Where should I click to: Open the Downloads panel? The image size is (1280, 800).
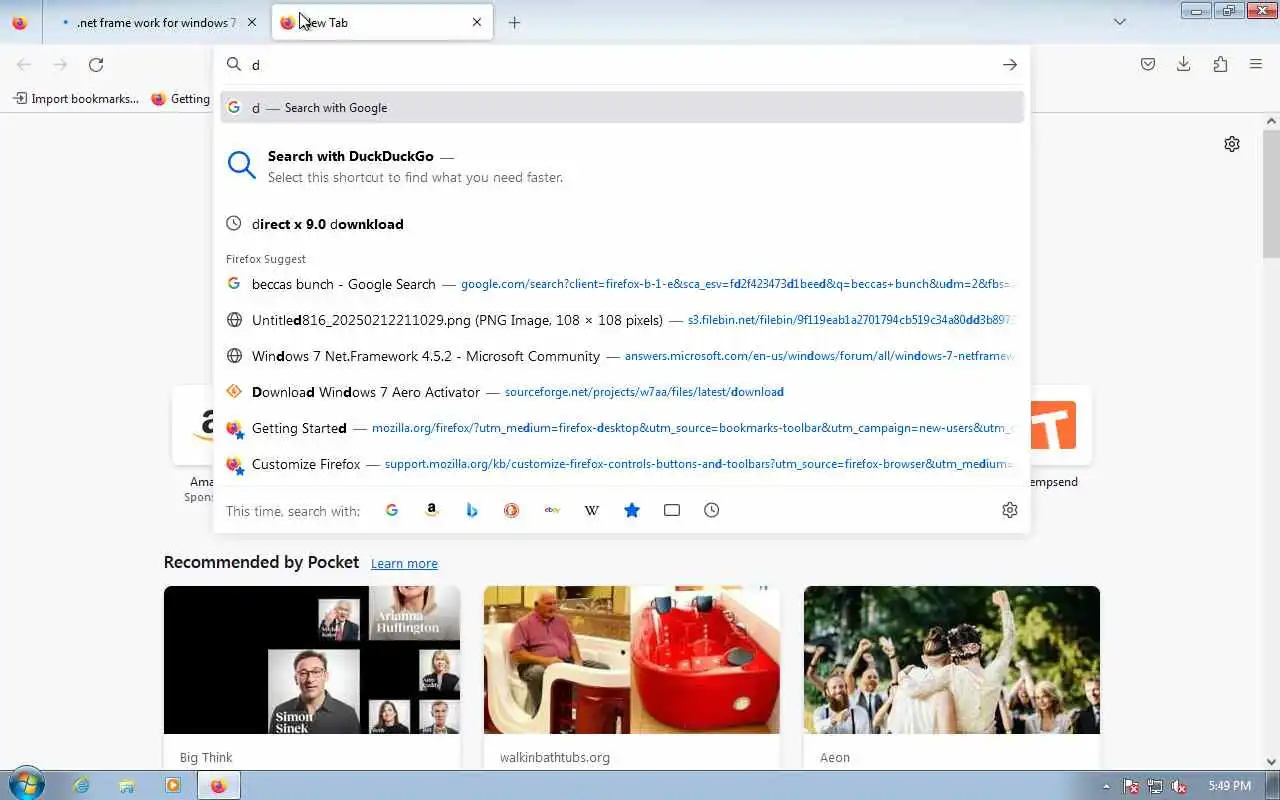(x=1184, y=64)
